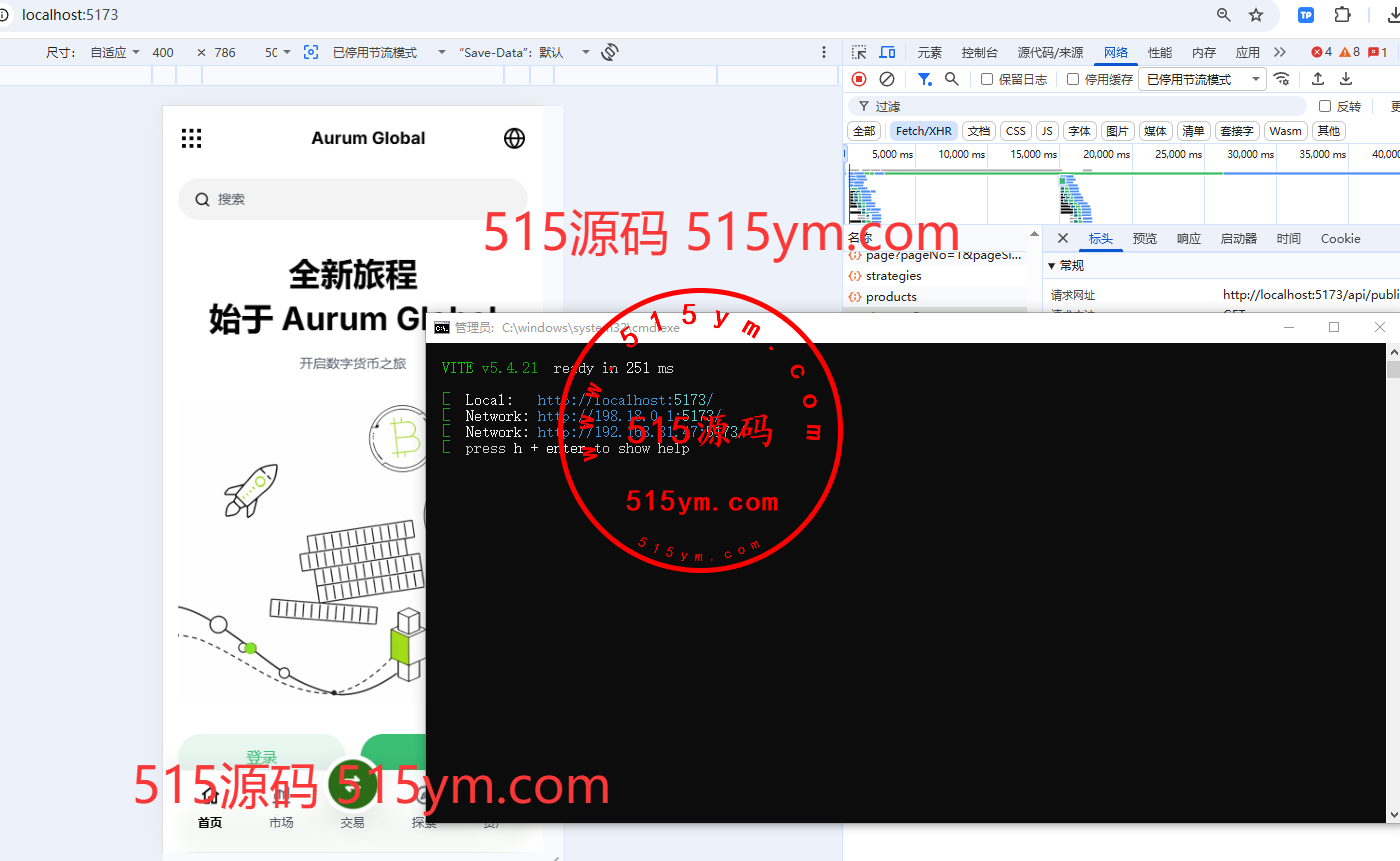Image resolution: width=1400 pixels, height=861 pixels.
Task: Focus the 搜索 search box
Action: pyautogui.click(x=353, y=199)
